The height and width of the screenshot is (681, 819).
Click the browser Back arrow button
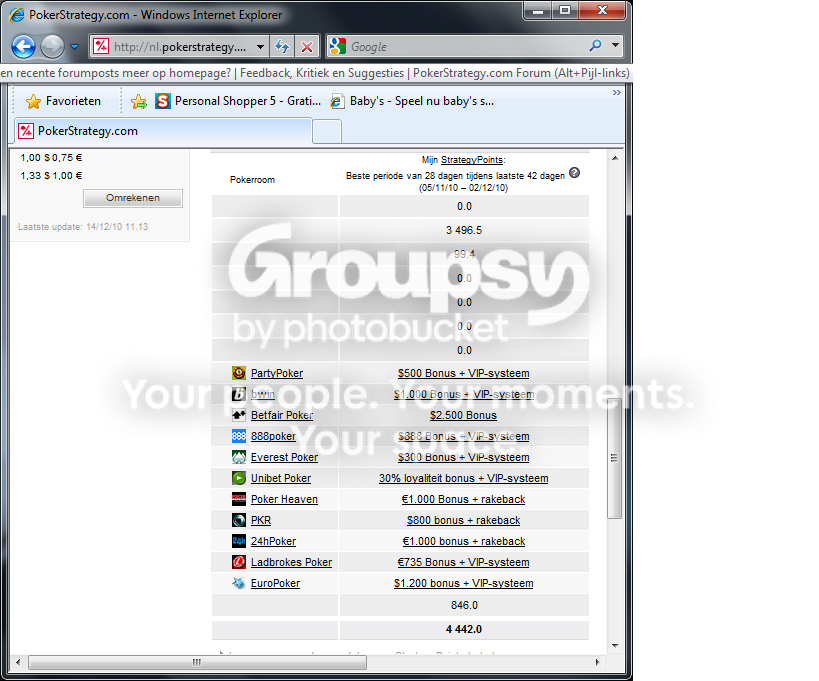(24, 46)
